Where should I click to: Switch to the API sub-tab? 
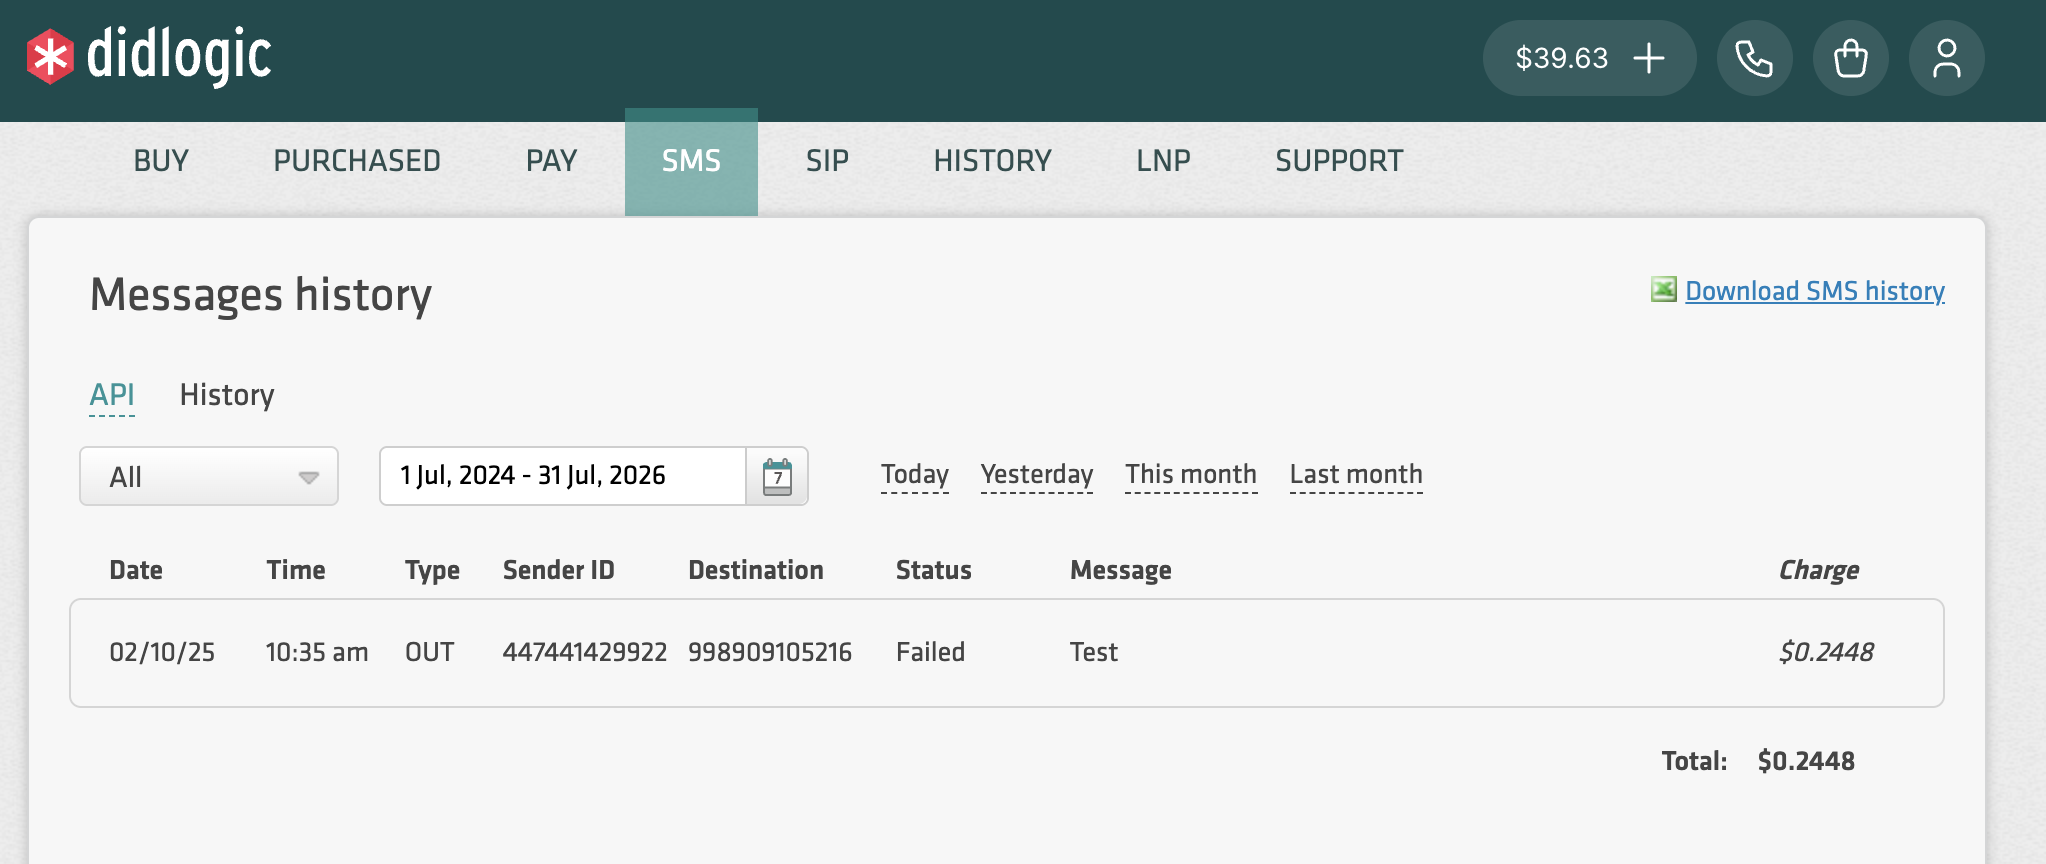112,395
